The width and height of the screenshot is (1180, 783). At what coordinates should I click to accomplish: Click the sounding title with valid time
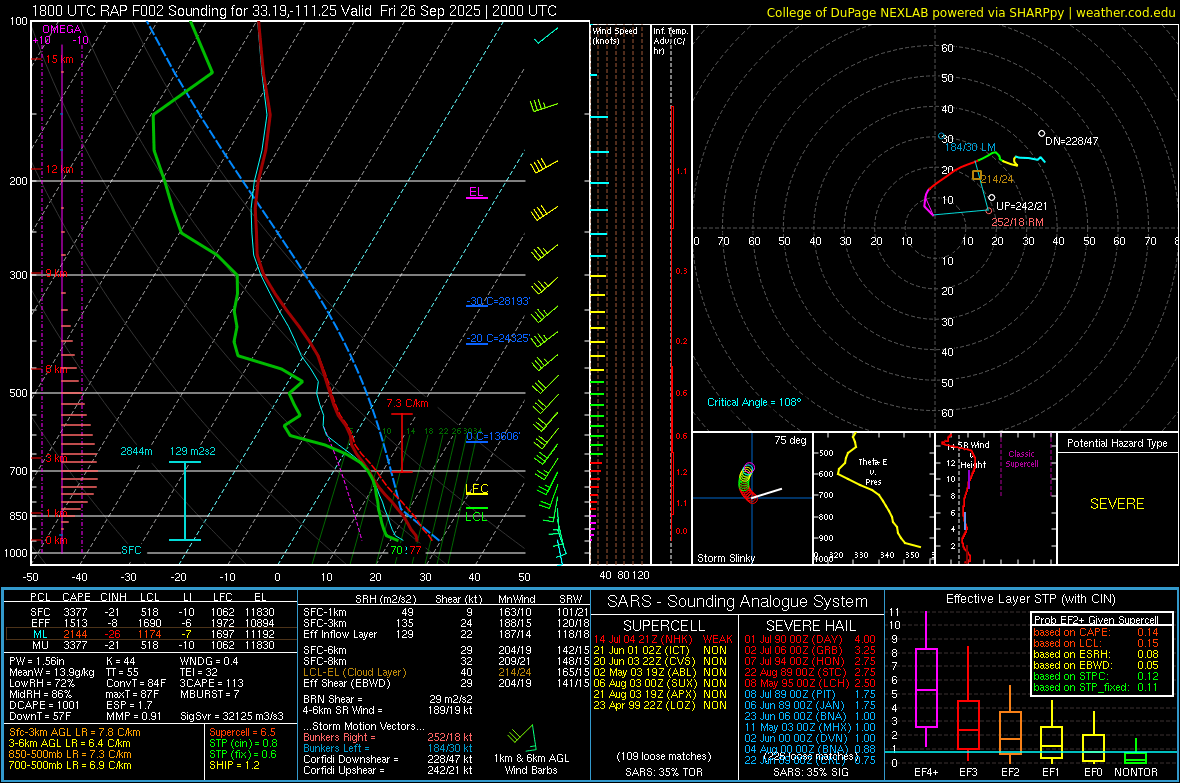(x=294, y=11)
